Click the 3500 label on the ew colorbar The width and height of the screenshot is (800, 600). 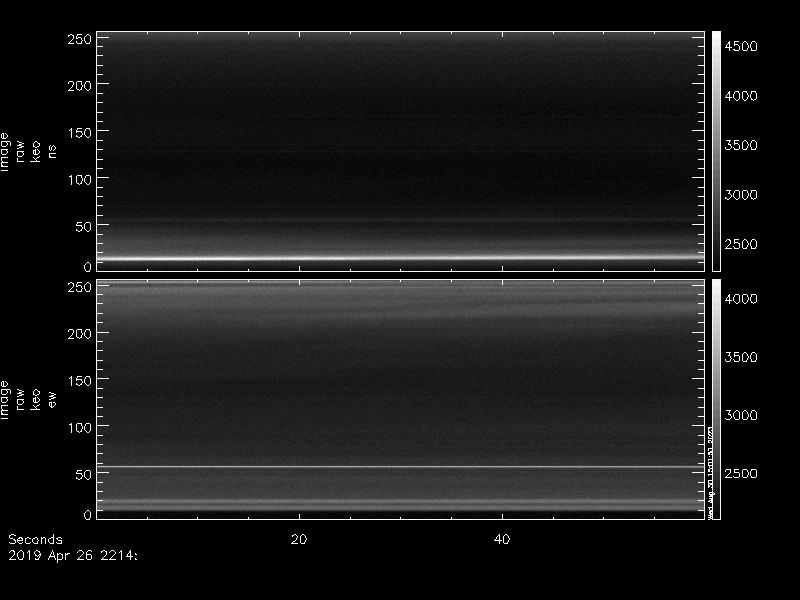[741, 357]
